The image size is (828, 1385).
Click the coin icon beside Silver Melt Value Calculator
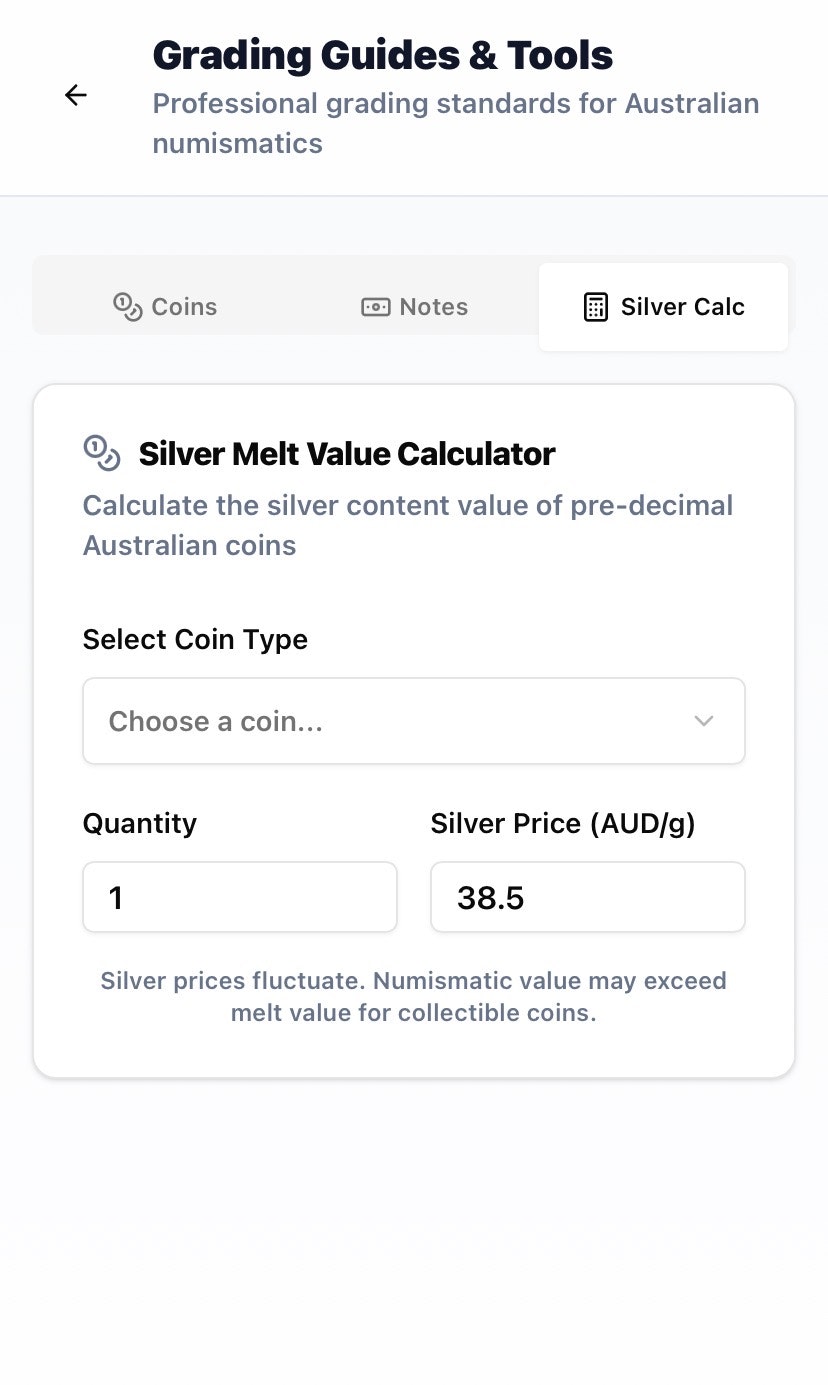click(x=99, y=453)
